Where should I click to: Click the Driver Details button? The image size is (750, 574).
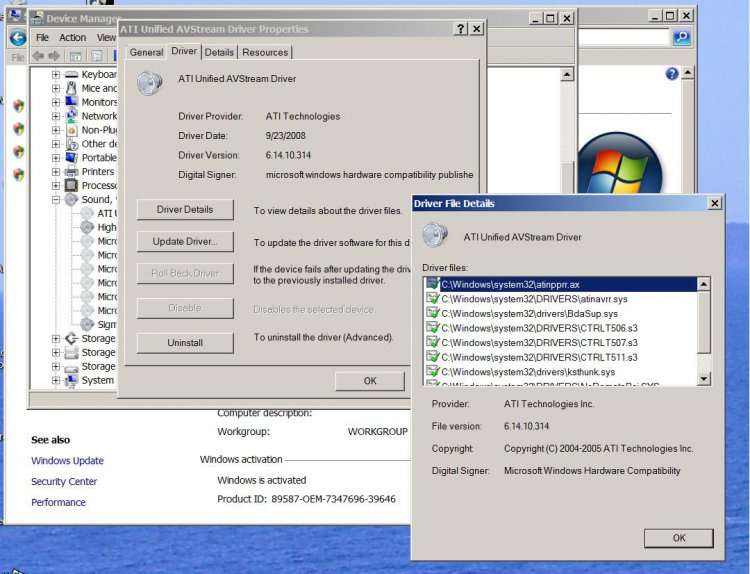[x=185, y=210]
